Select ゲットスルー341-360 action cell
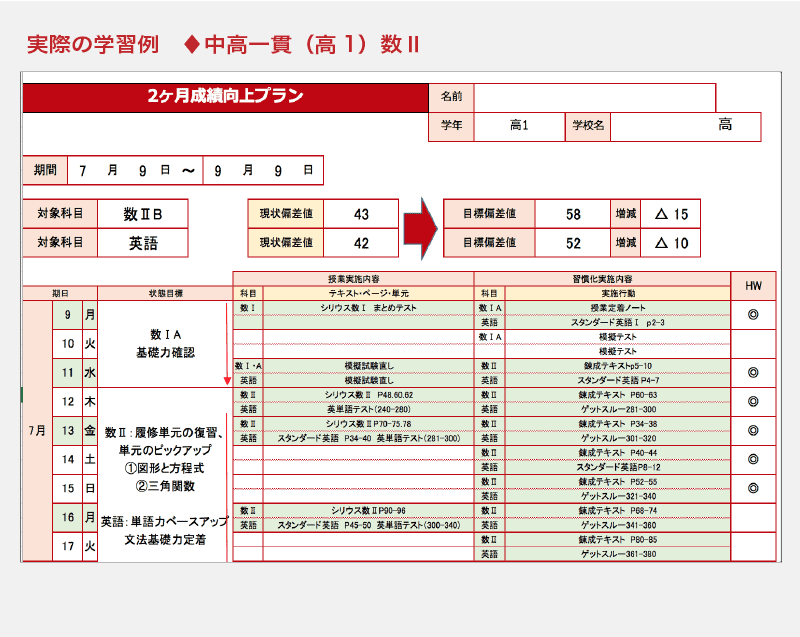The width and height of the screenshot is (800, 637). tap(618, 525)
